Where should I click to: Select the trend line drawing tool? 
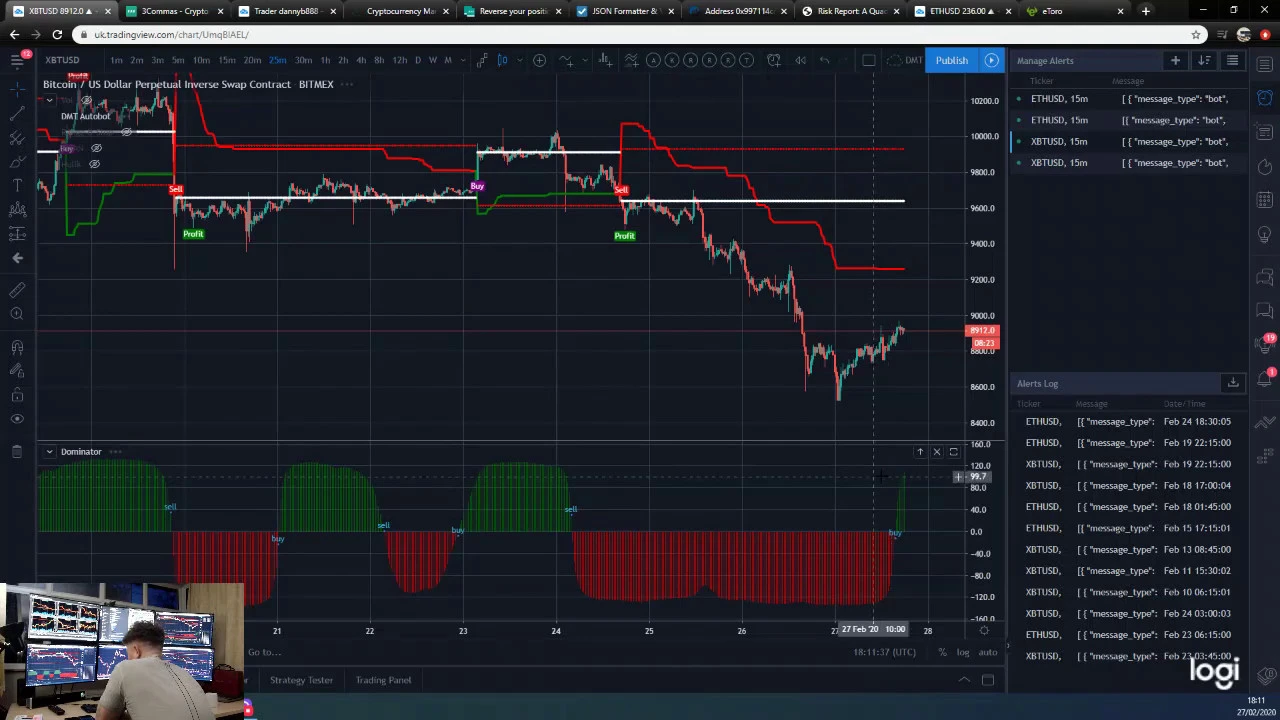click(17, 114)
